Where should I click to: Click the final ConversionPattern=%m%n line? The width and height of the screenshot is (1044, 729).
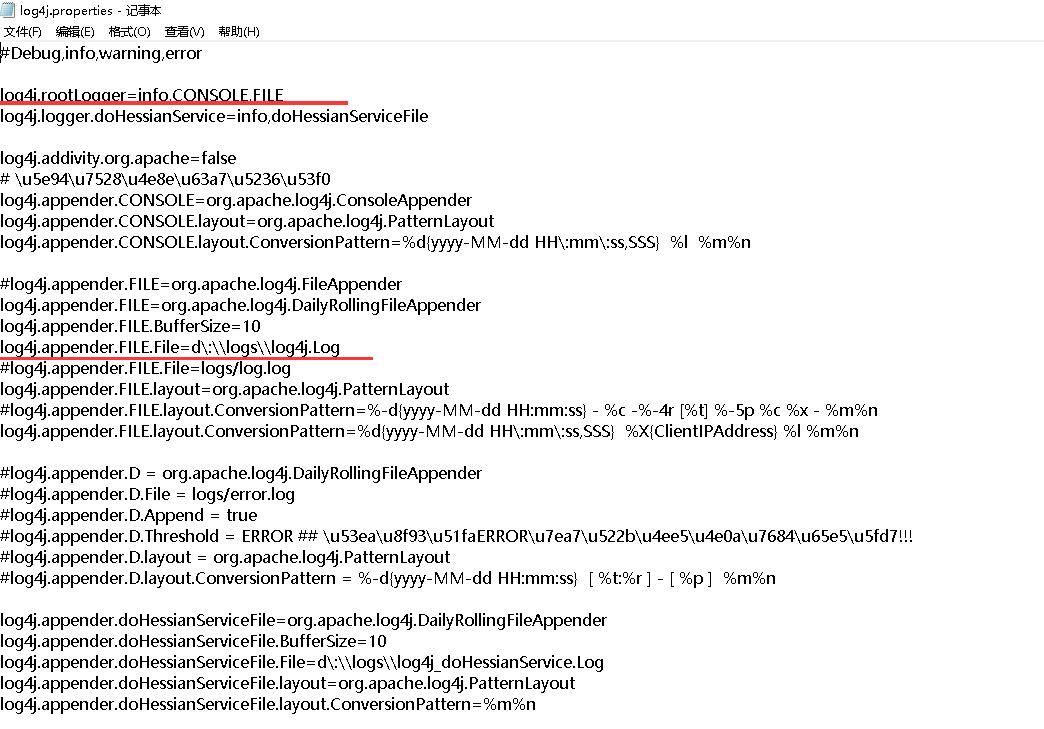268,704
